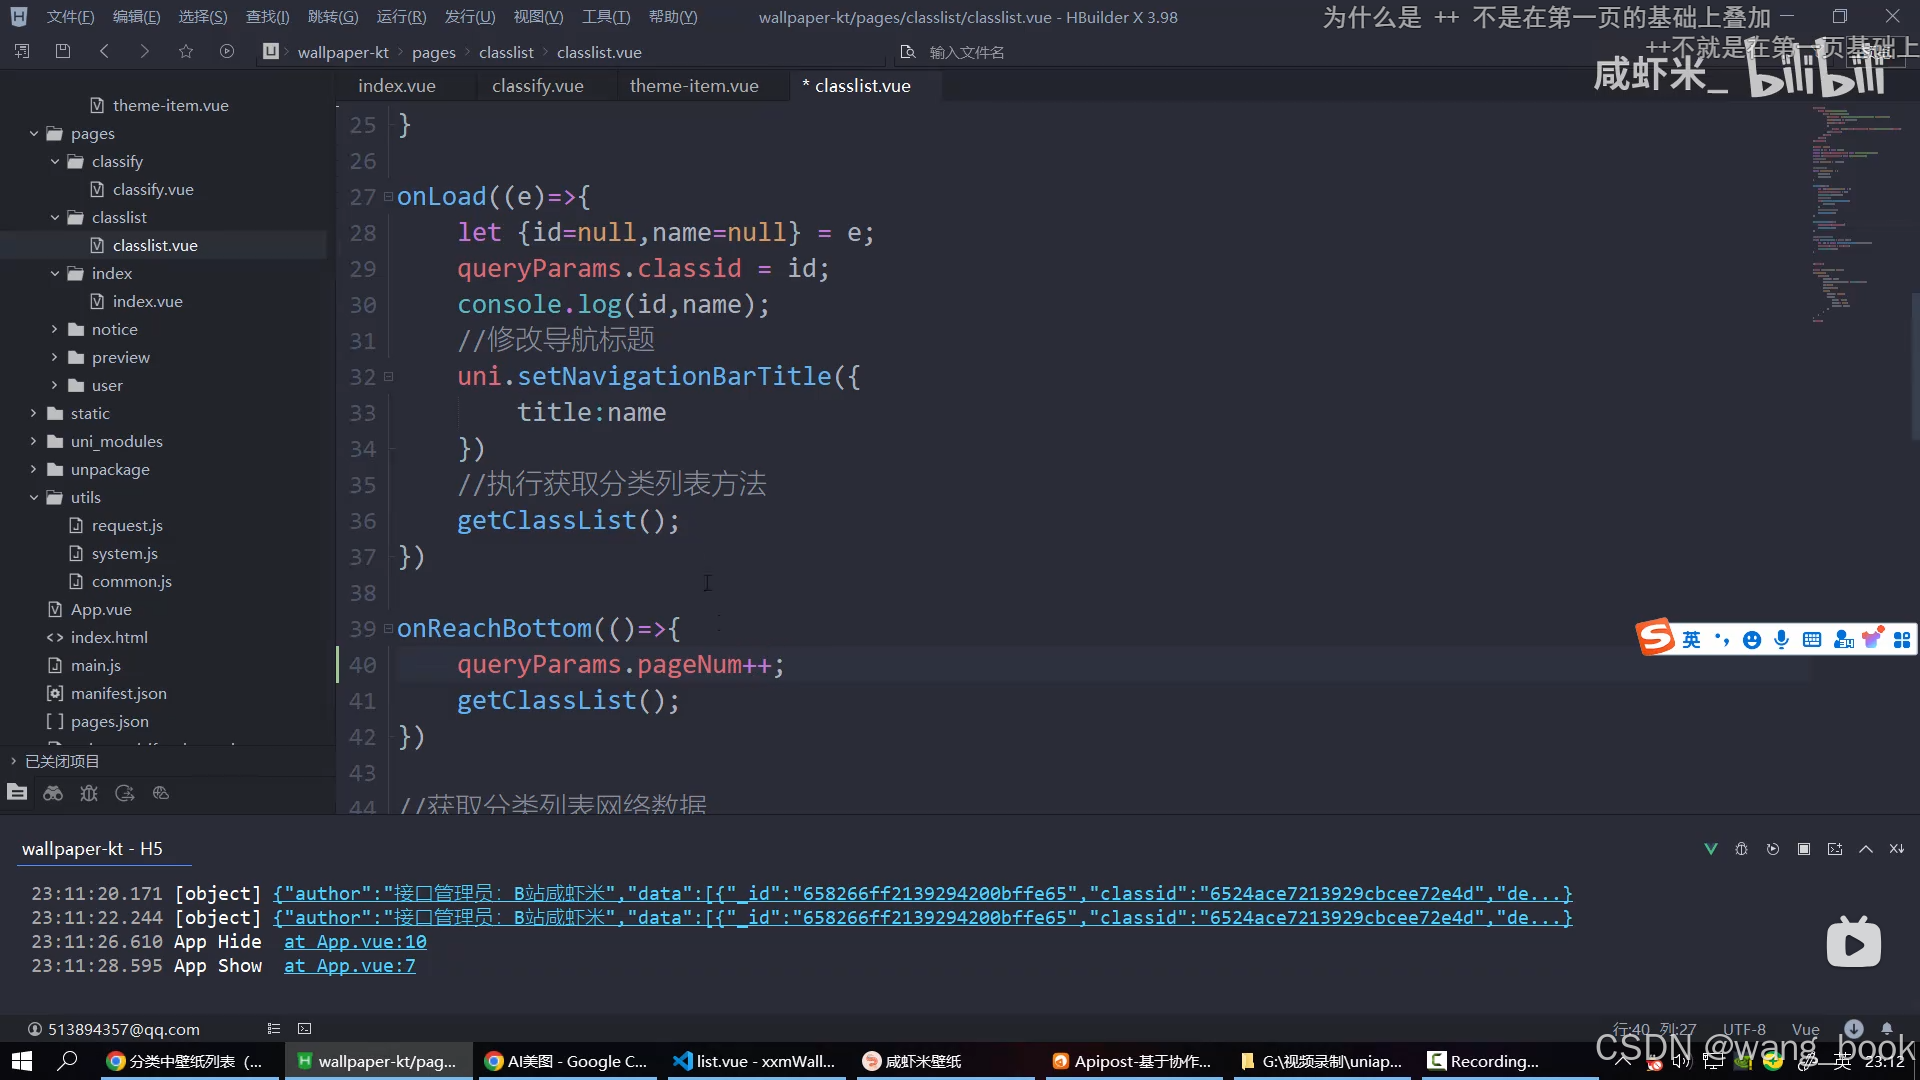Click the rerun icon in console toolbar
1920x1080 pixels.
1773,849
